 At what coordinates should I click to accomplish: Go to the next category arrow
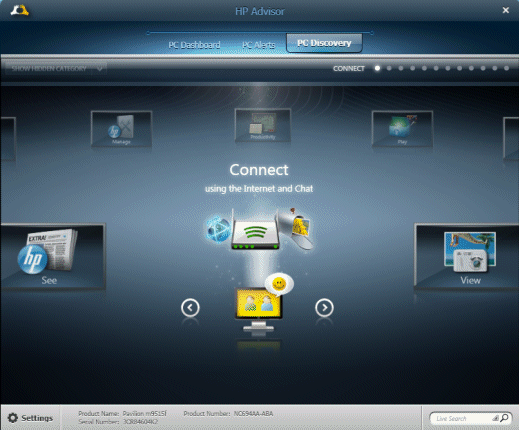coord(324,307)
